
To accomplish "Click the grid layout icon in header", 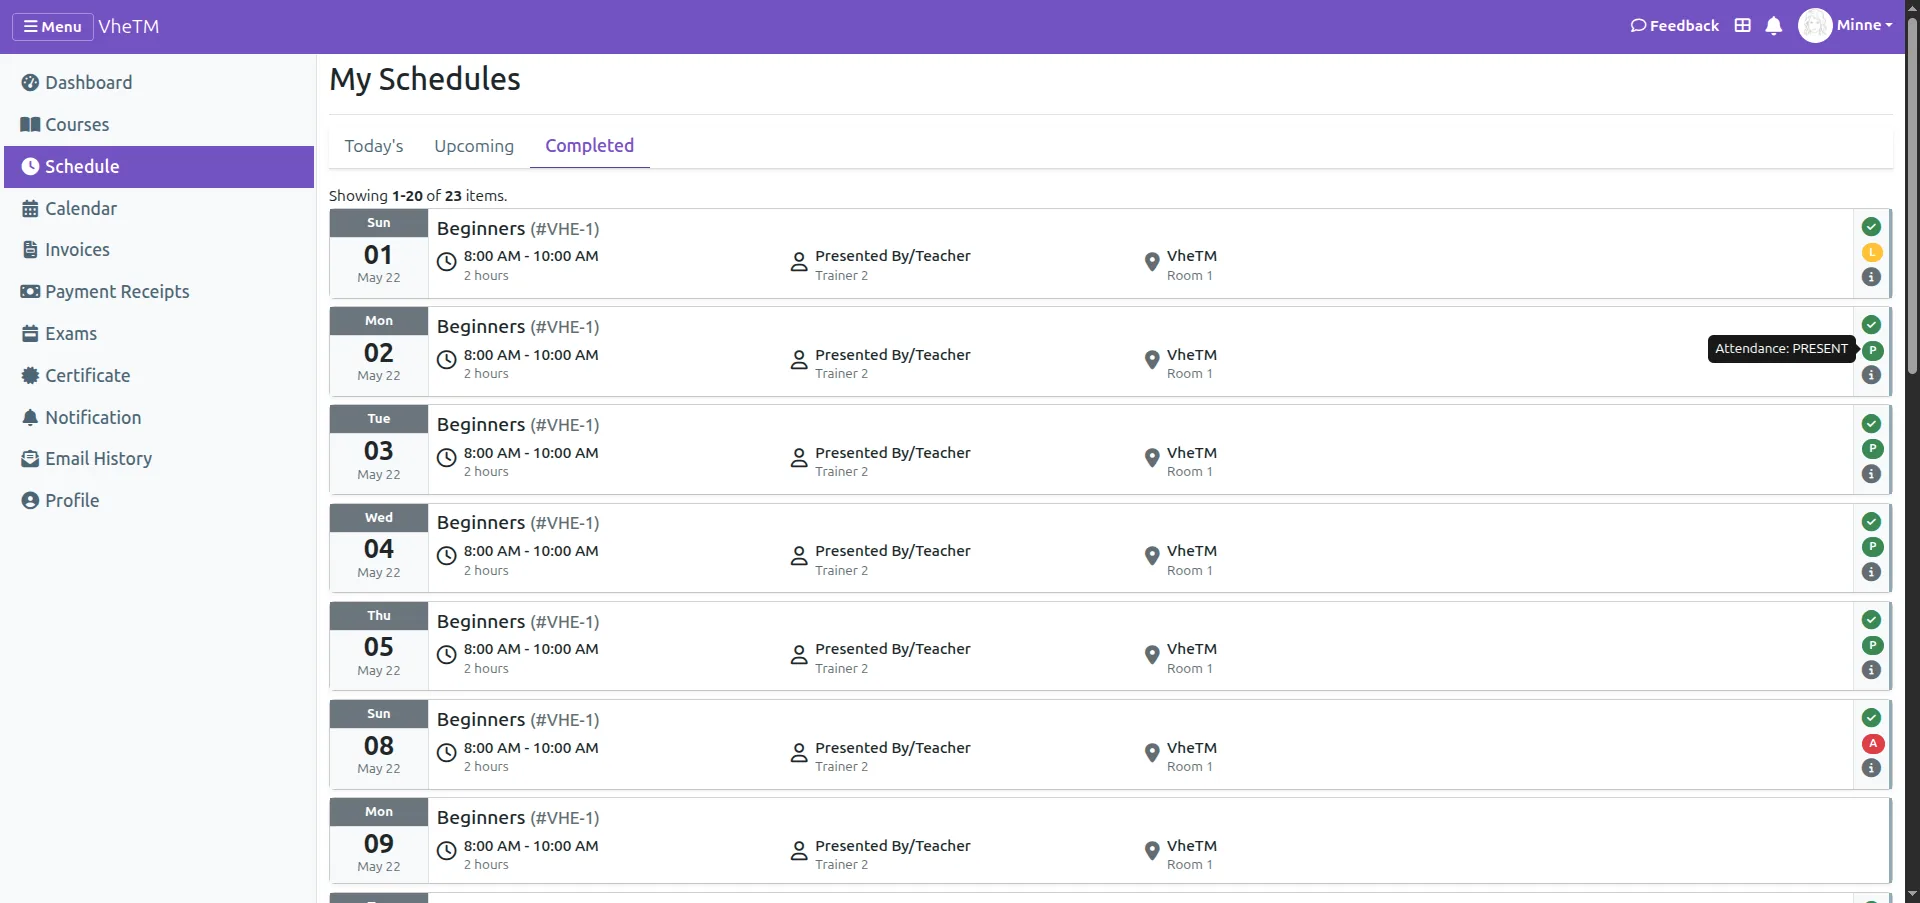I will (1742, 26).
